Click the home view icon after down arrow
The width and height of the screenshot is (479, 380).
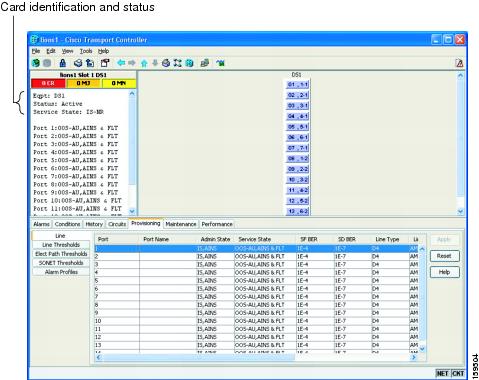(166, 63)
